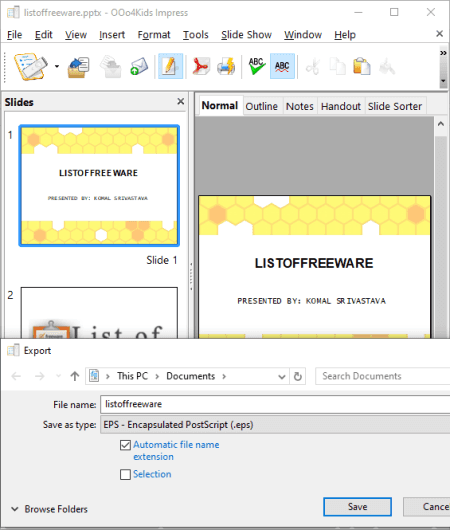450x530 pixels.
Task: Open the Tools menu
Action: click(x=196, y=35)
